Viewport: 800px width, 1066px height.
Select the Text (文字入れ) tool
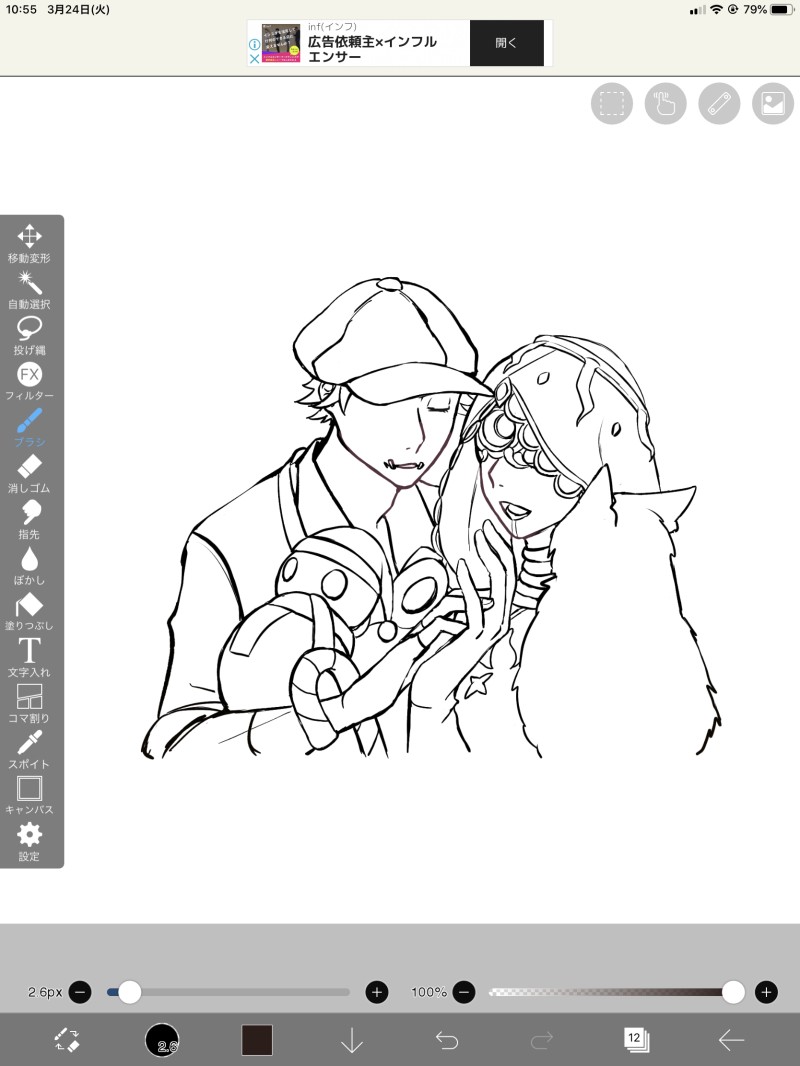[29, 657]
